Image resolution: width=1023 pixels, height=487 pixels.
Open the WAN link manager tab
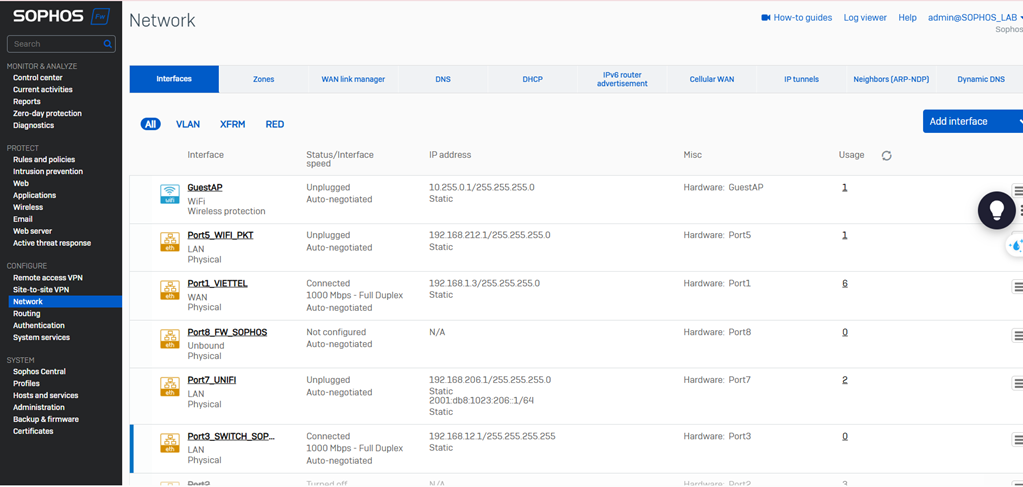point(353,79)
